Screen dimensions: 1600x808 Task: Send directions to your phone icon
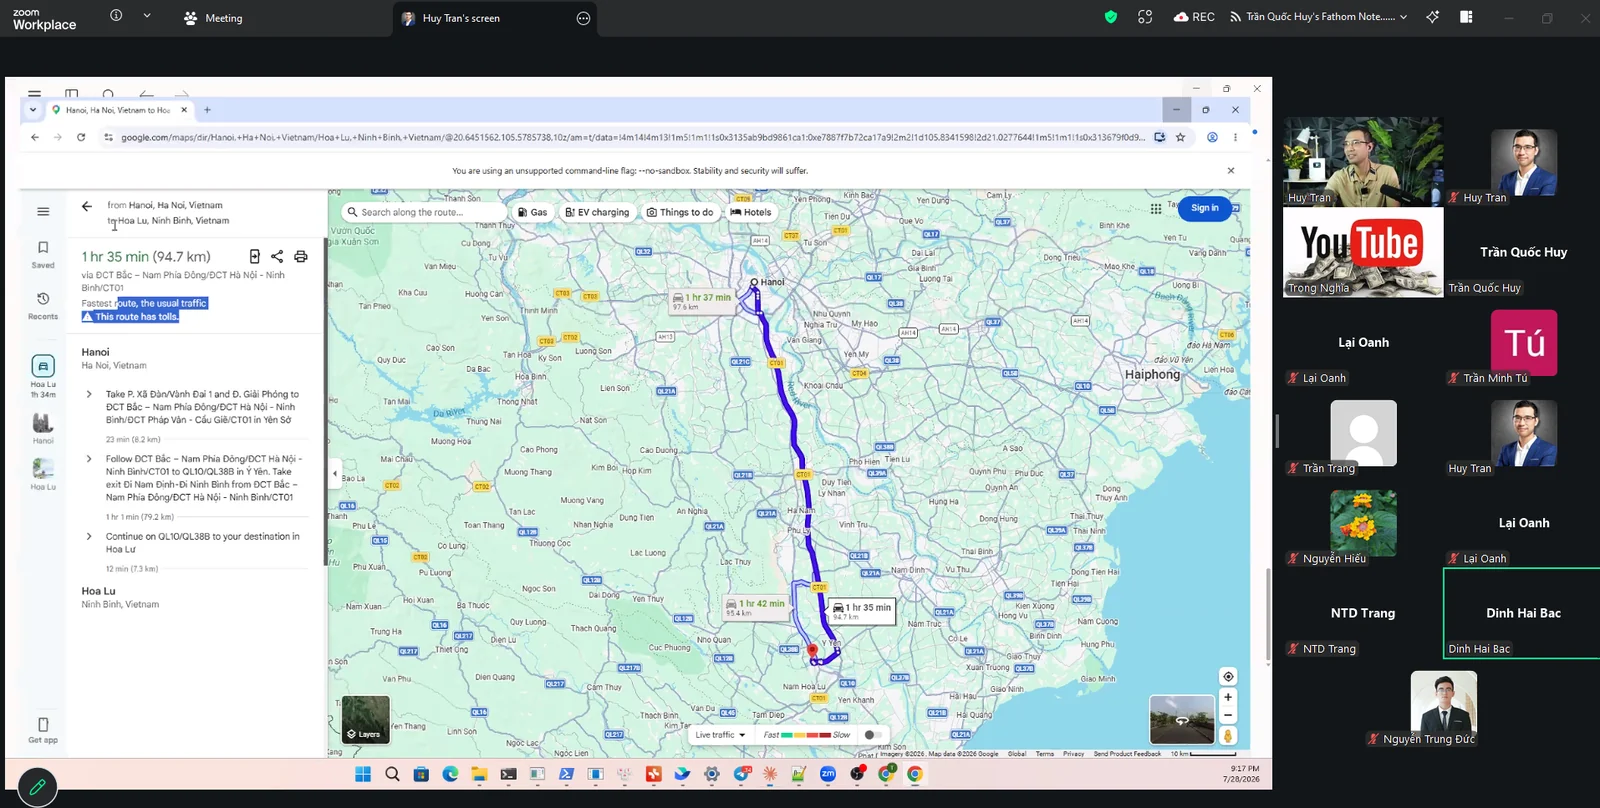pyautogui.click(x=255, y=256)
